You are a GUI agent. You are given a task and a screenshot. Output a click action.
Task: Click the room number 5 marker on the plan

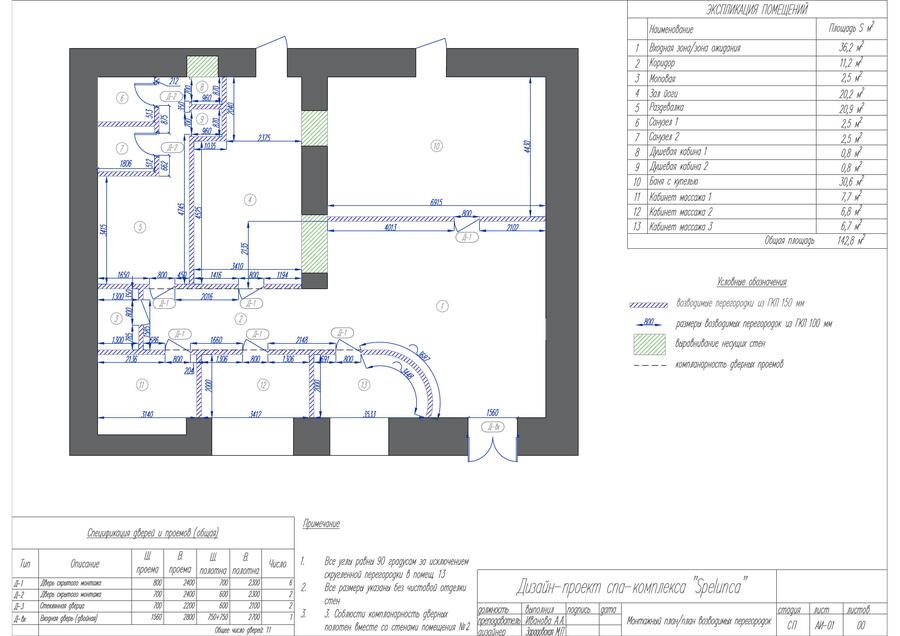[140, 227]
